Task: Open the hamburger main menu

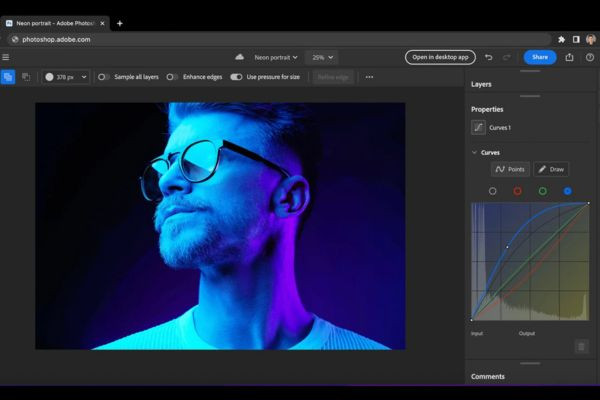Action: click(6, 57)
